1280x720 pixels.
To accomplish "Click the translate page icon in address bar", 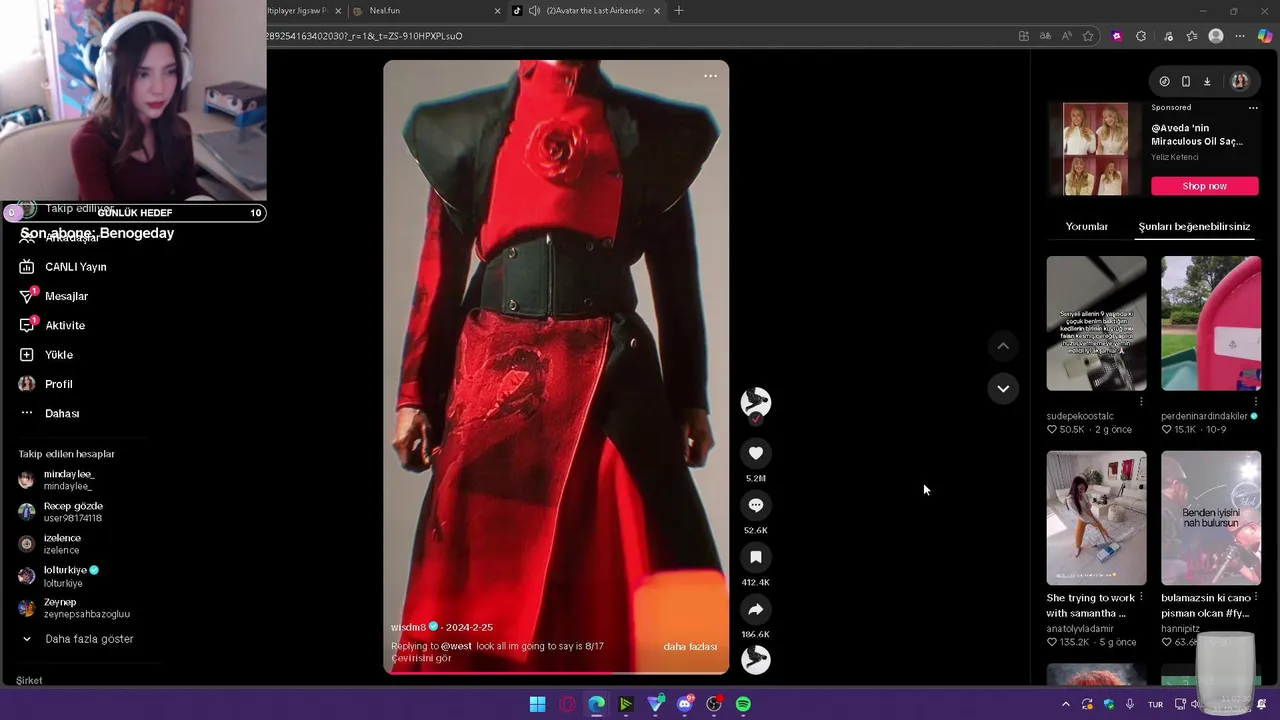I will click(1045, 36).
